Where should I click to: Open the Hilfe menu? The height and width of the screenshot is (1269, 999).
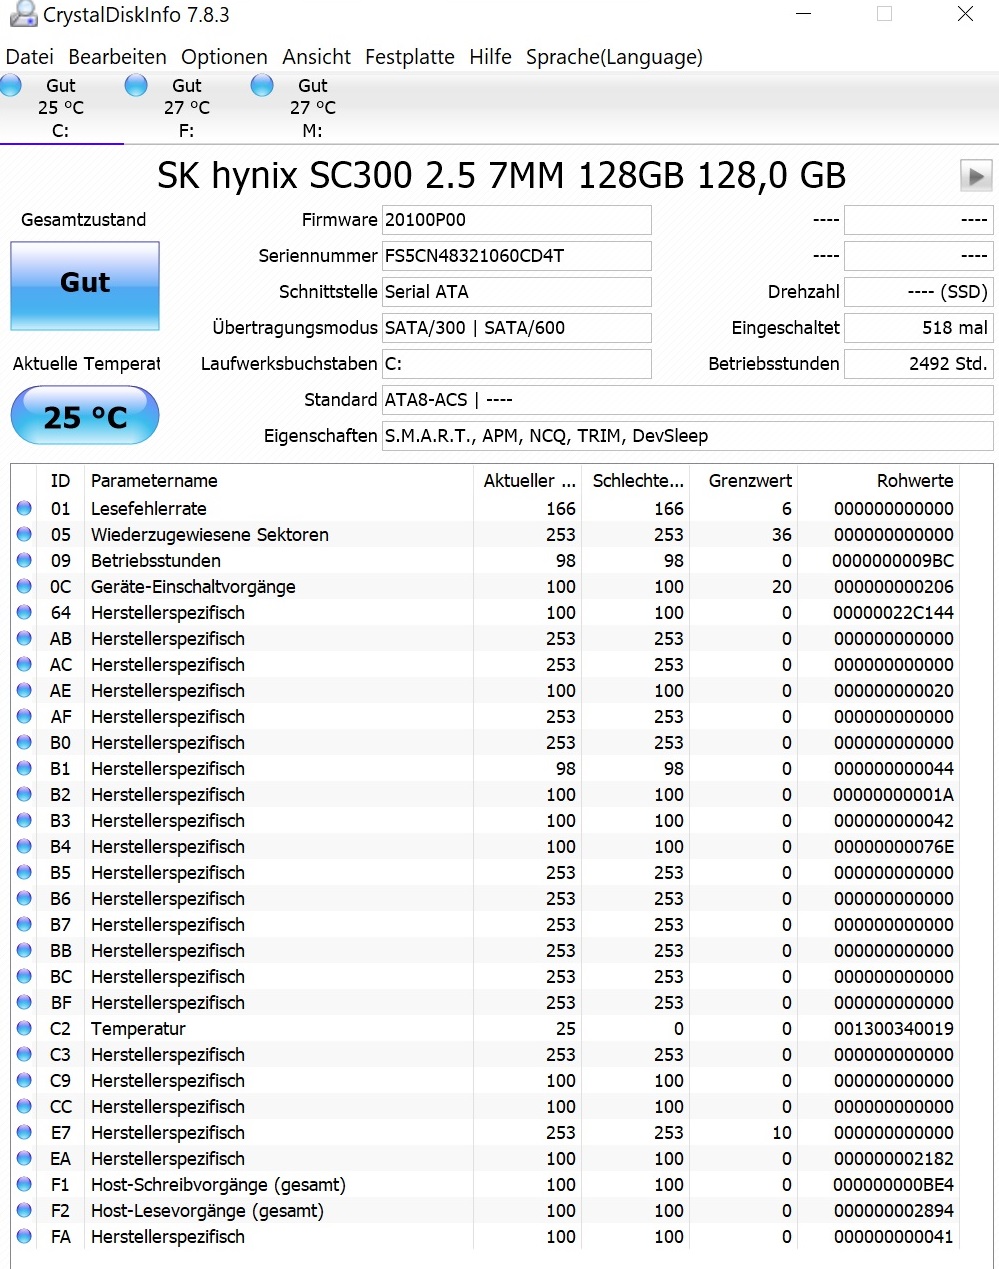[x=490, y=57]
